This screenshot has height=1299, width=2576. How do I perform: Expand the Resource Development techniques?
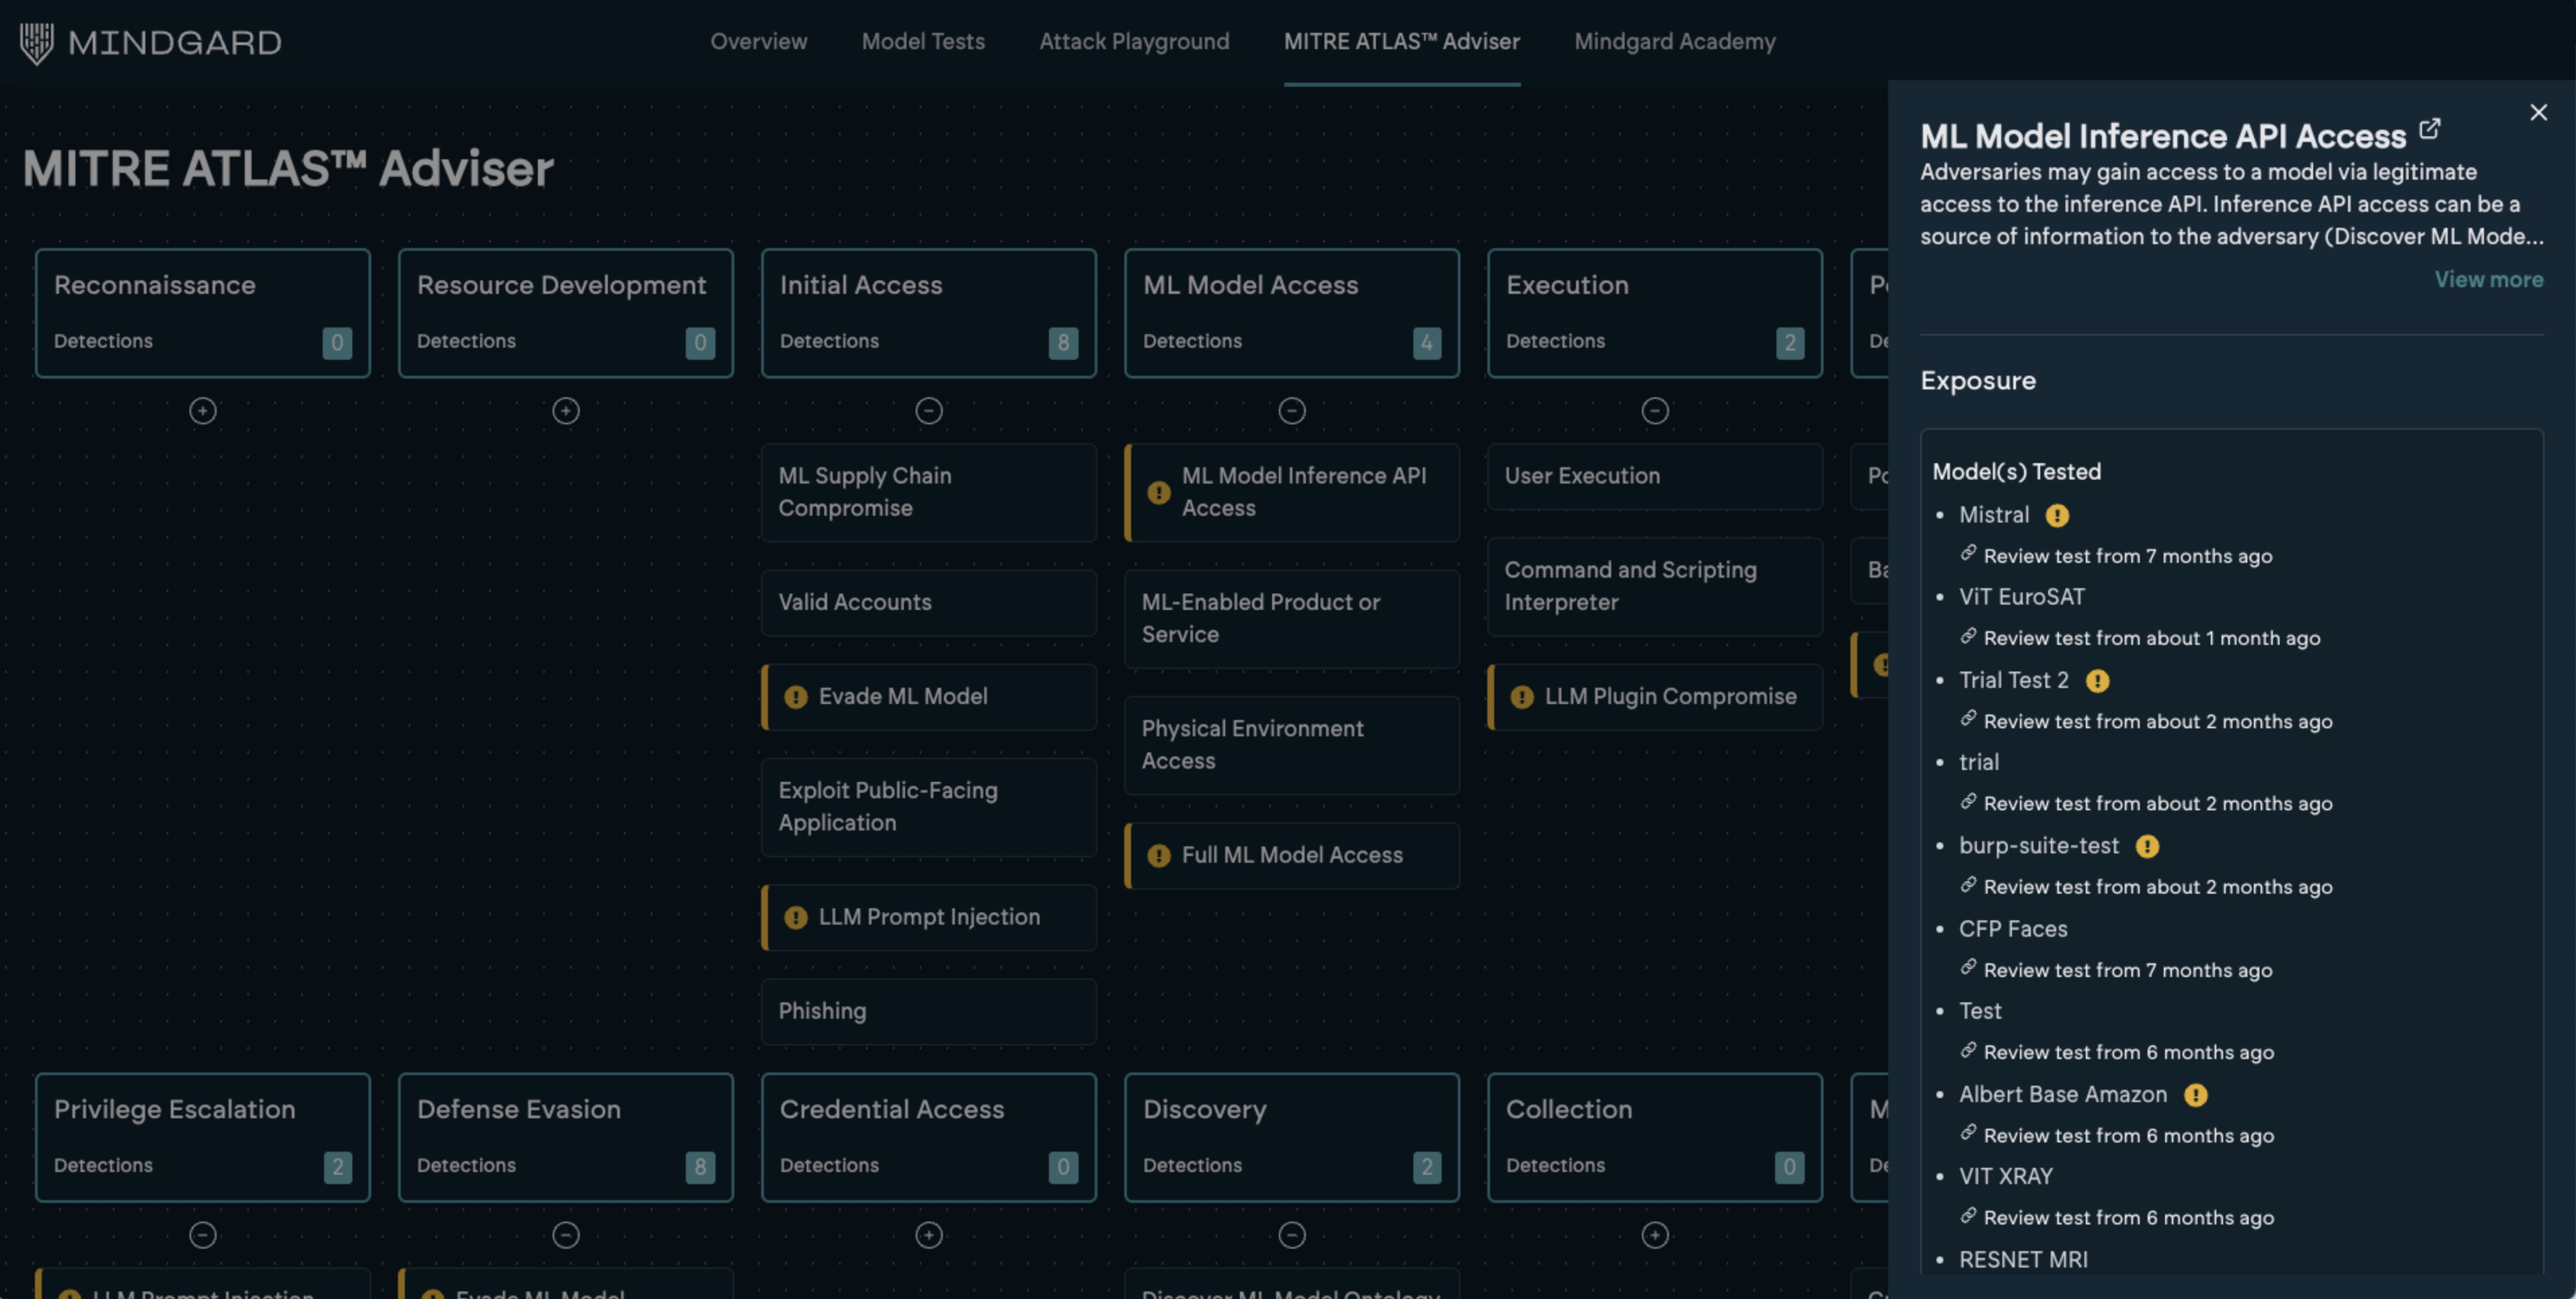[566, 411]
